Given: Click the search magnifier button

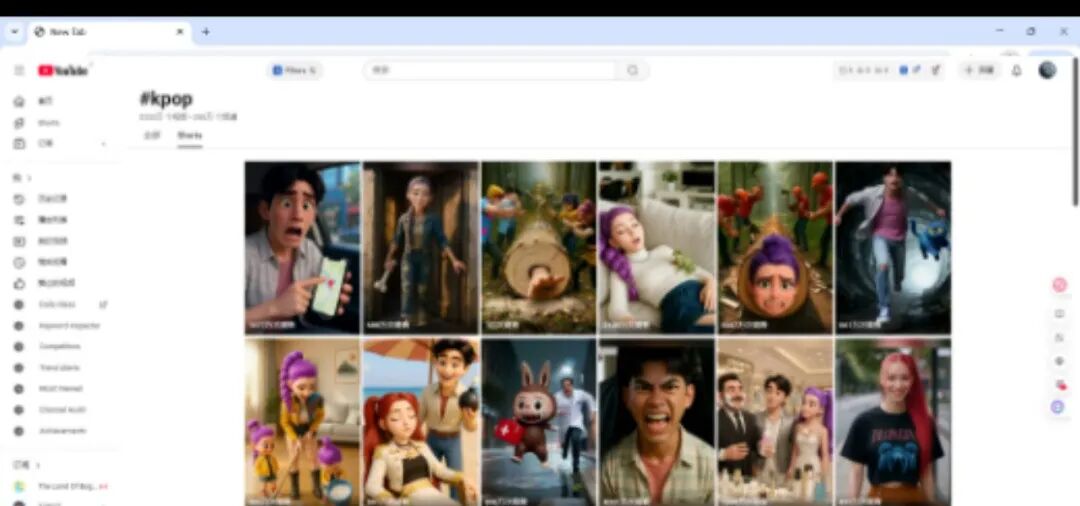Looking at the screenshot, I should pos(632,70).
